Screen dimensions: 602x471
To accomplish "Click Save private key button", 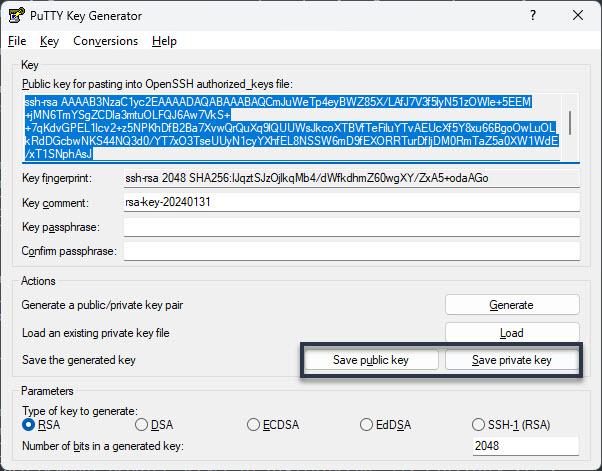I will tap(512, 360).
